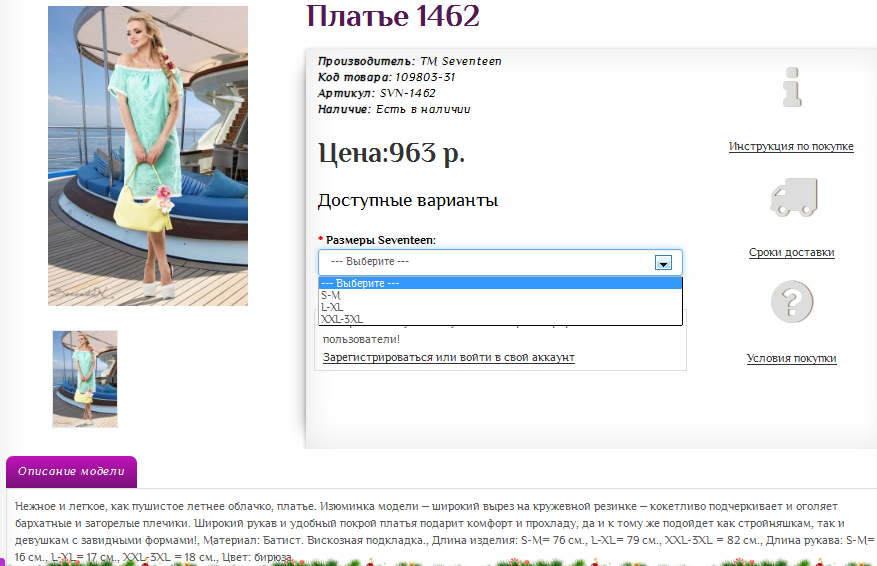Select the L-XL size option

click(x=332, y=307)
